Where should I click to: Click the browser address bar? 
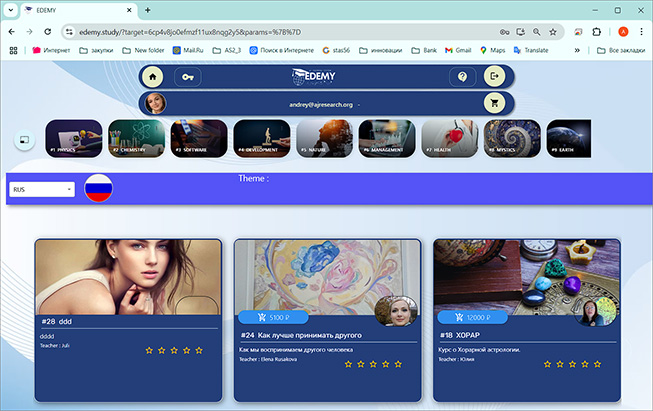pos(280,31)
